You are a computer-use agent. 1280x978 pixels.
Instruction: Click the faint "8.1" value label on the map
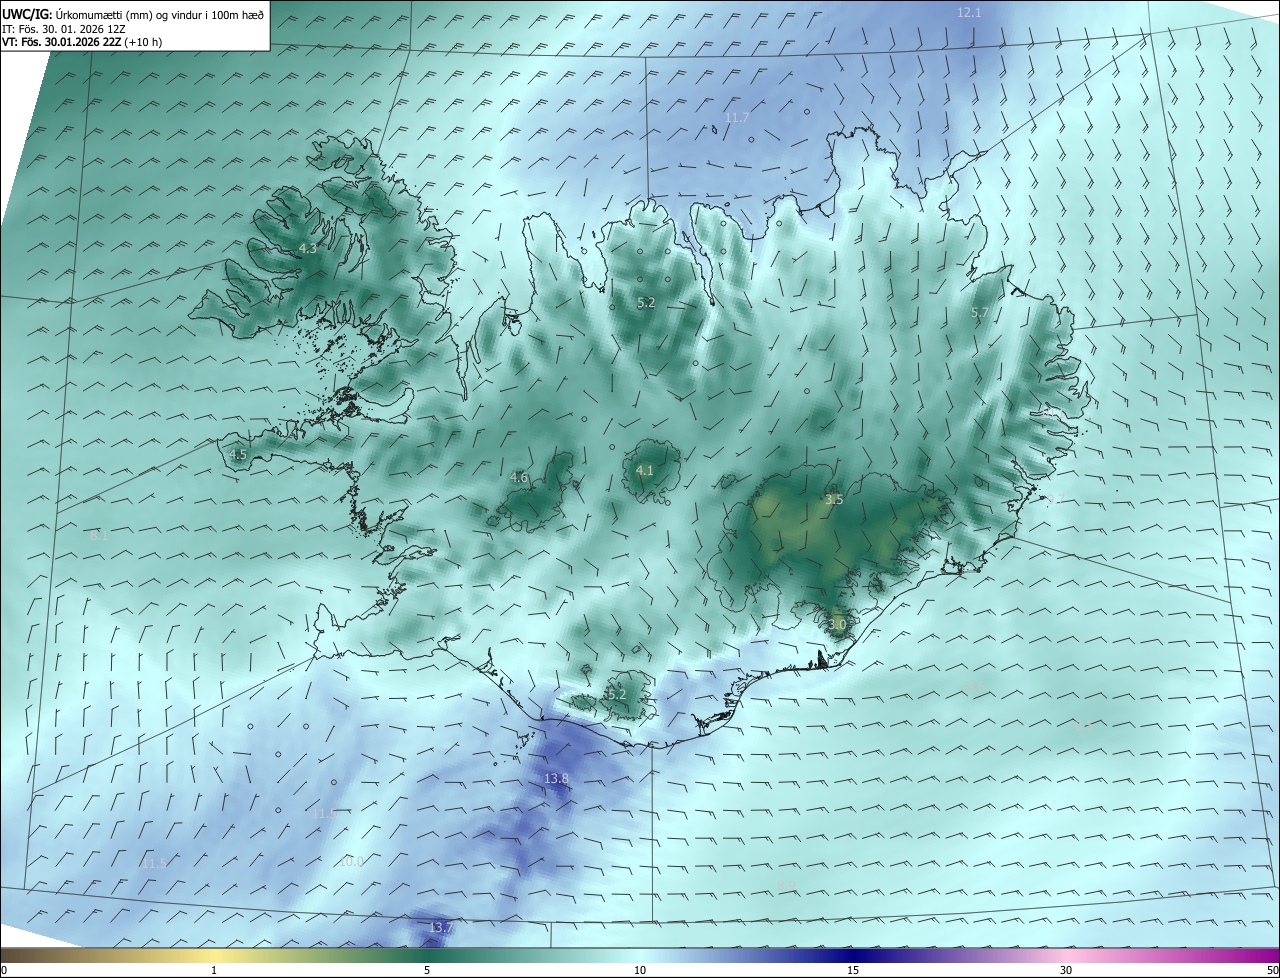tap(99, 536)
